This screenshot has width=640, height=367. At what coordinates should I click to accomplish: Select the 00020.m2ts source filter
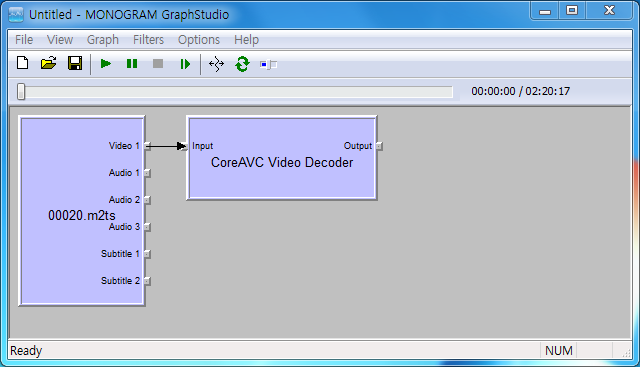click(82, 211)
